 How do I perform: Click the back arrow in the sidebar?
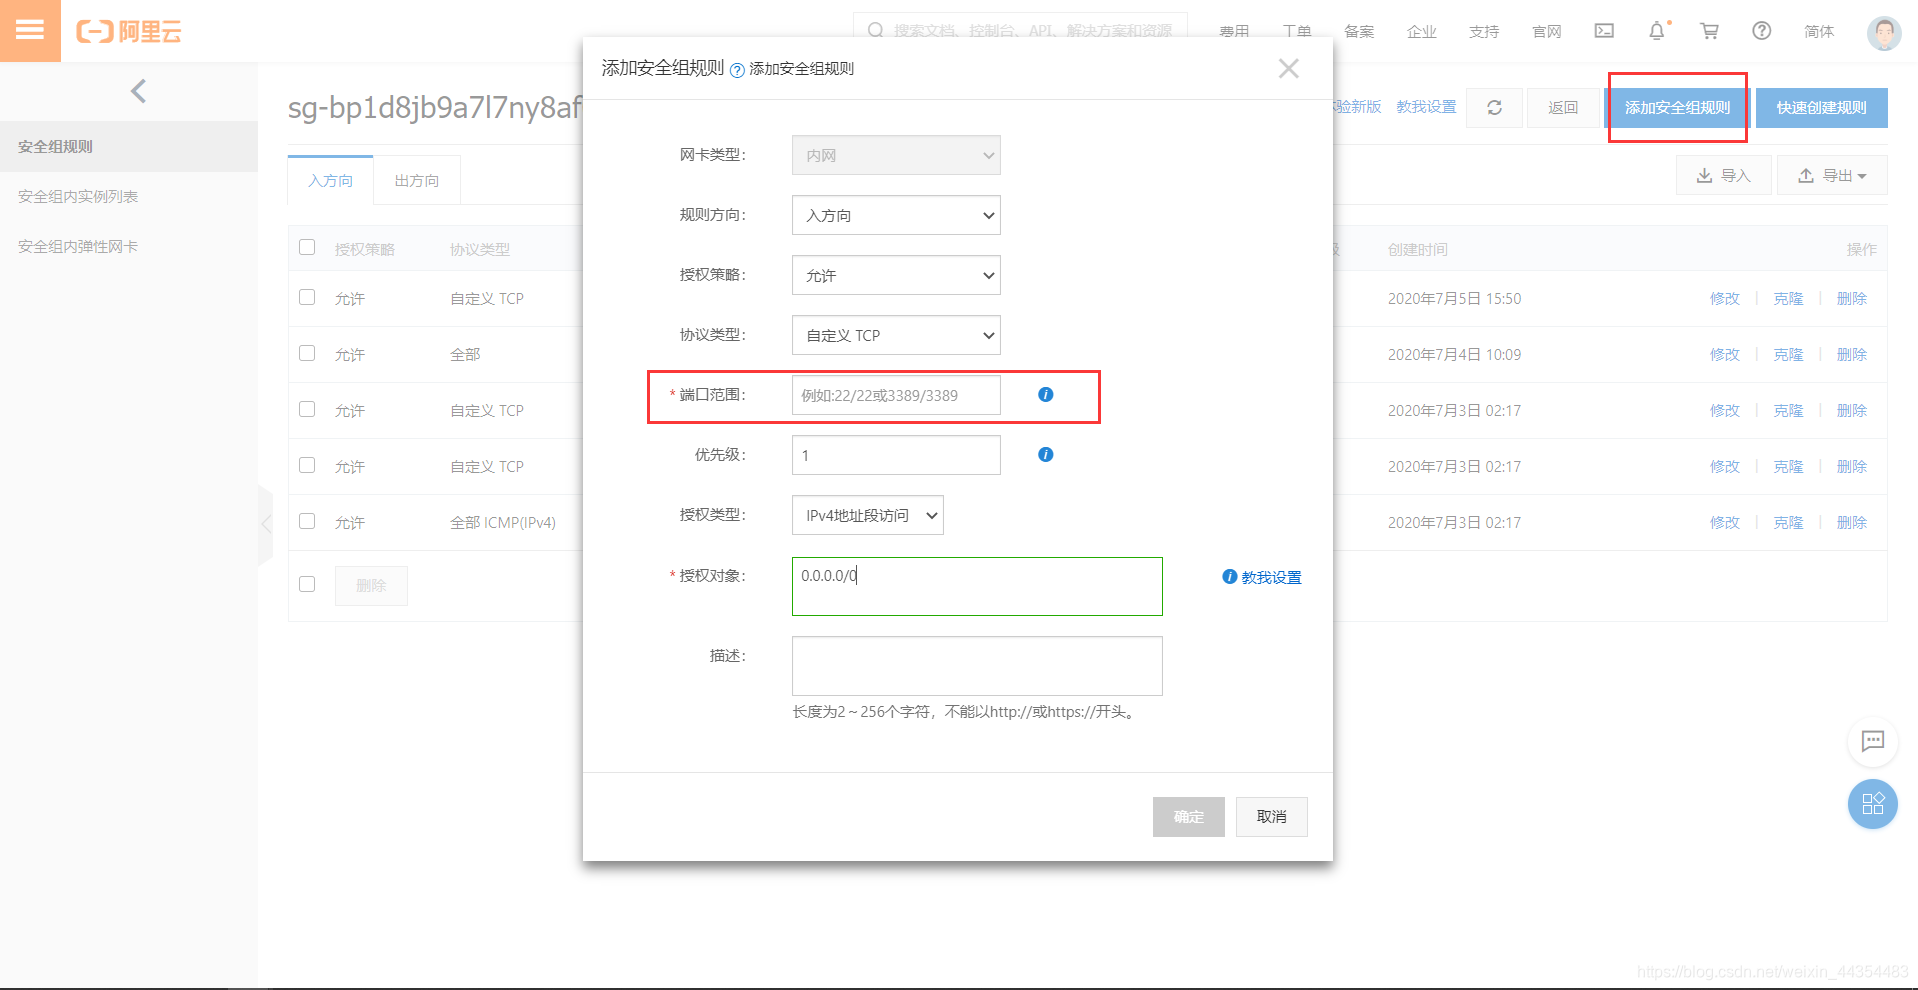pyautogui.click(x=137, y=91)
